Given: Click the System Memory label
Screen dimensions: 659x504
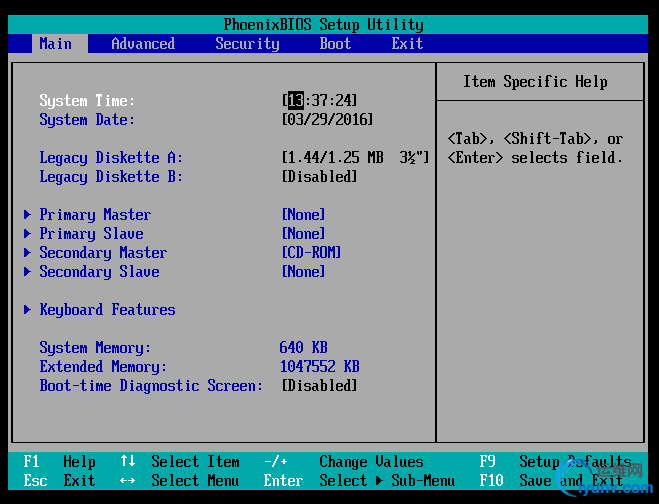Looking at the screenshot, I should click(x=95, y=348).
